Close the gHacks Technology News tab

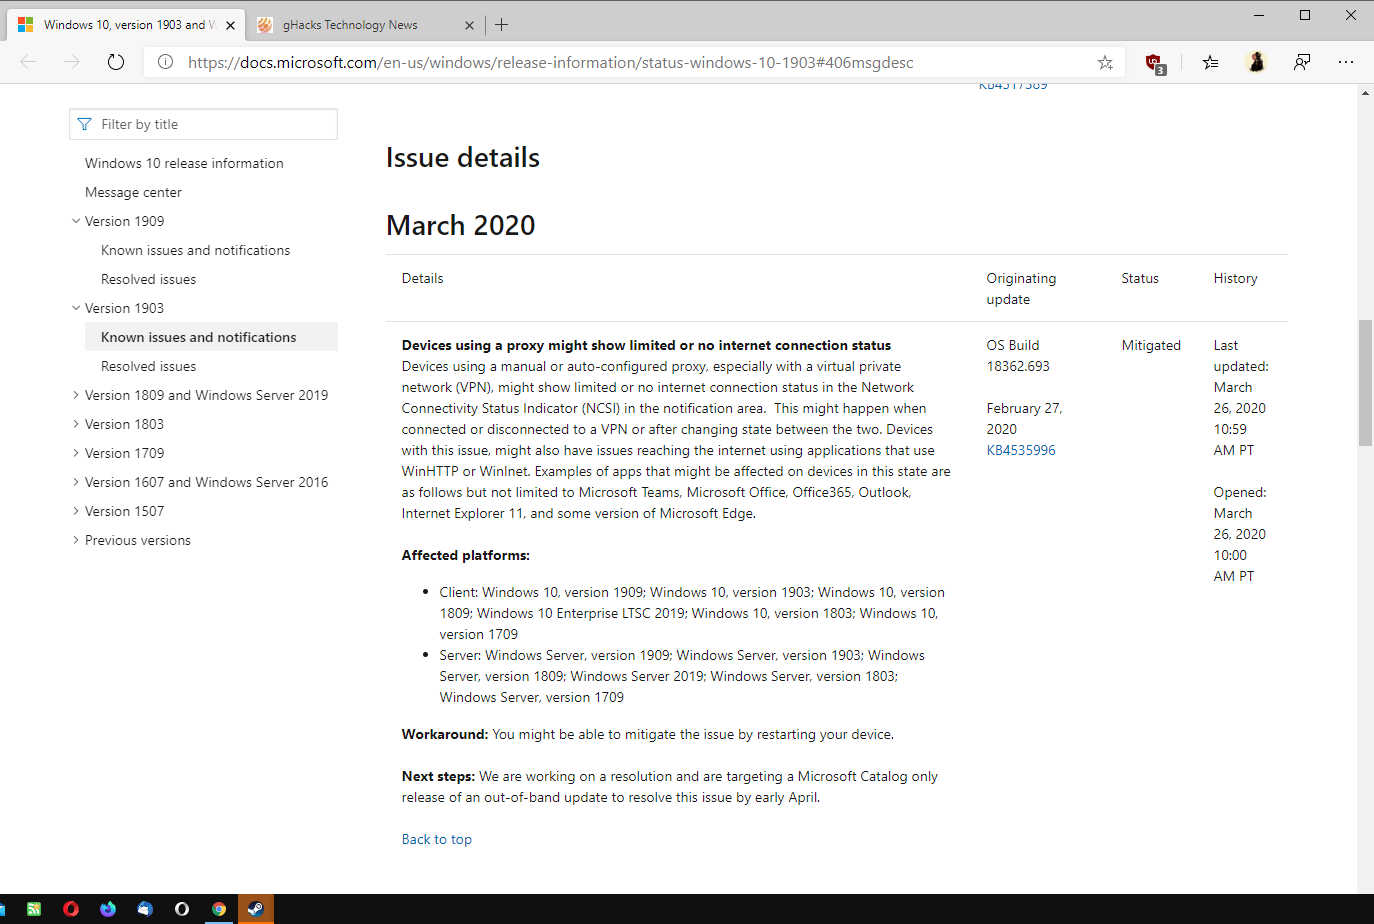tap(470, 25)
